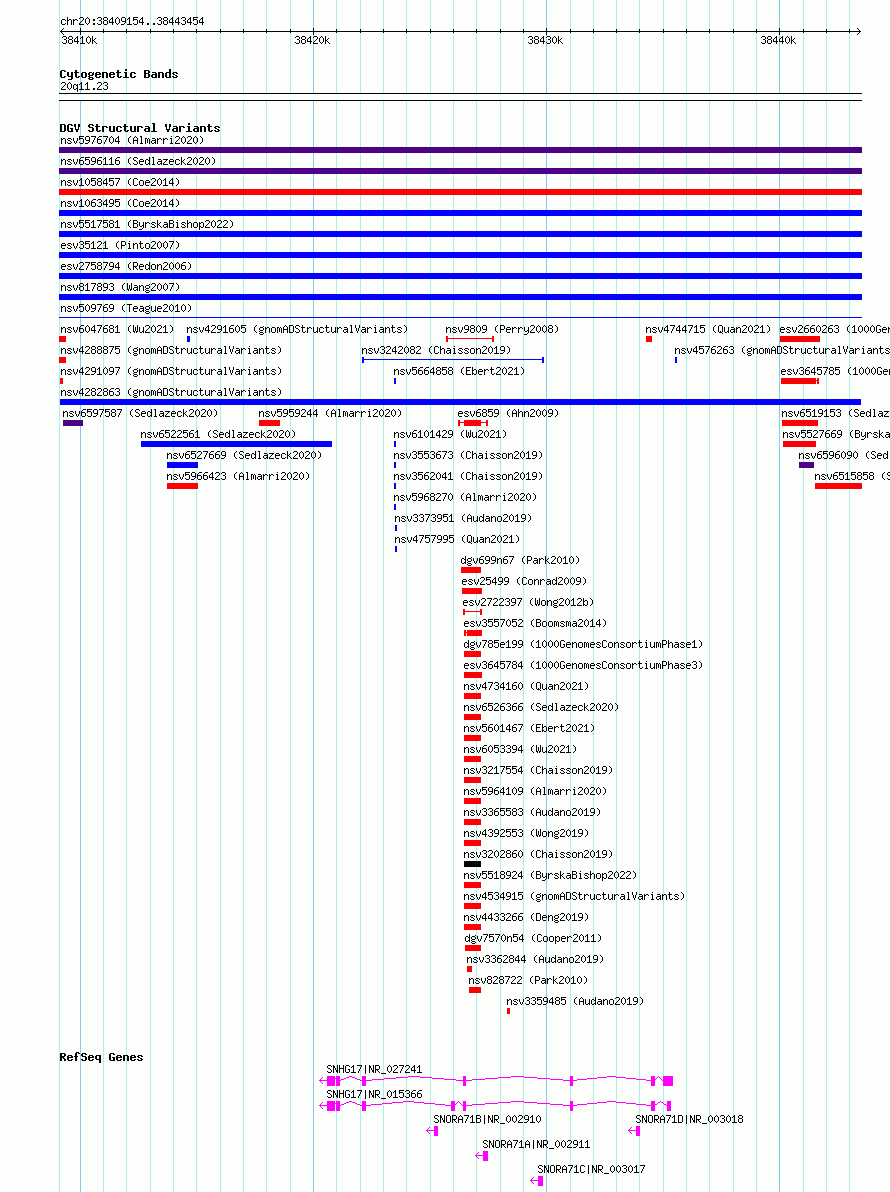This screenshot has height=1192, width=890.
Task: Click the nsv4576263 gnomAD variant label
Action: 782,350
